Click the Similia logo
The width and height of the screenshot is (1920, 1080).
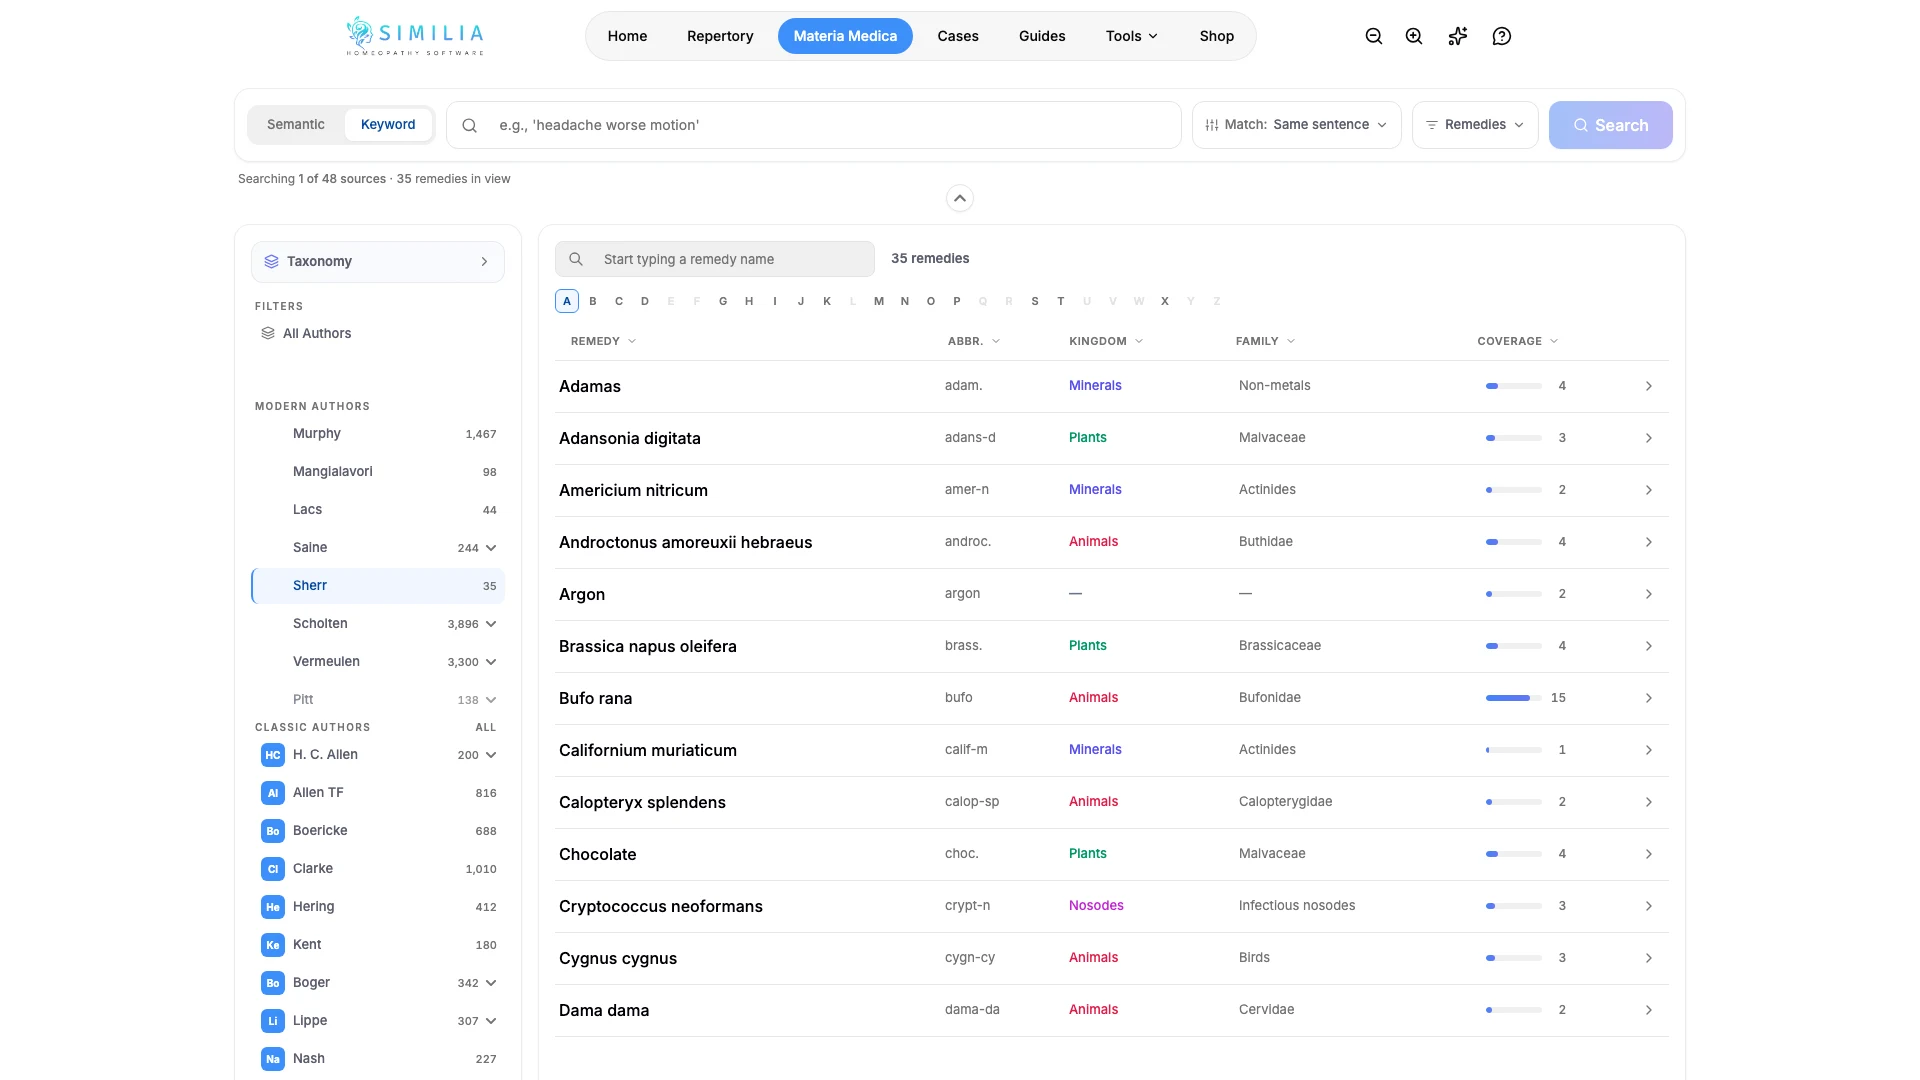(x=415, y=36)
